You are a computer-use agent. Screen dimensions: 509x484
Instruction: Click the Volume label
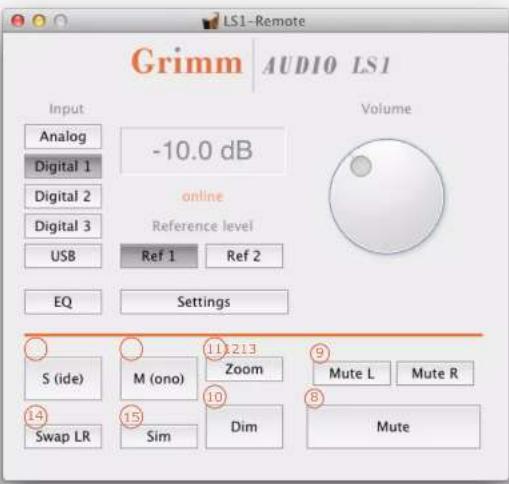click(x=386, y=109)
